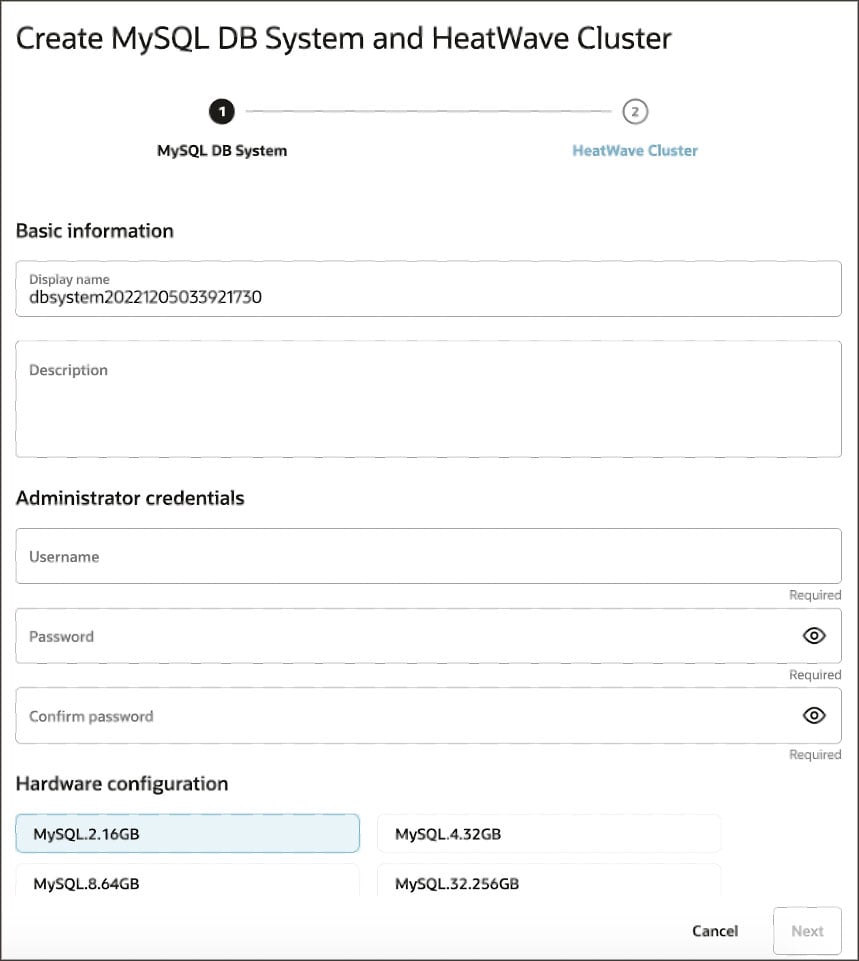
Task: Select the MySQL.2.16GB configuration card
Action: [187, 832]
